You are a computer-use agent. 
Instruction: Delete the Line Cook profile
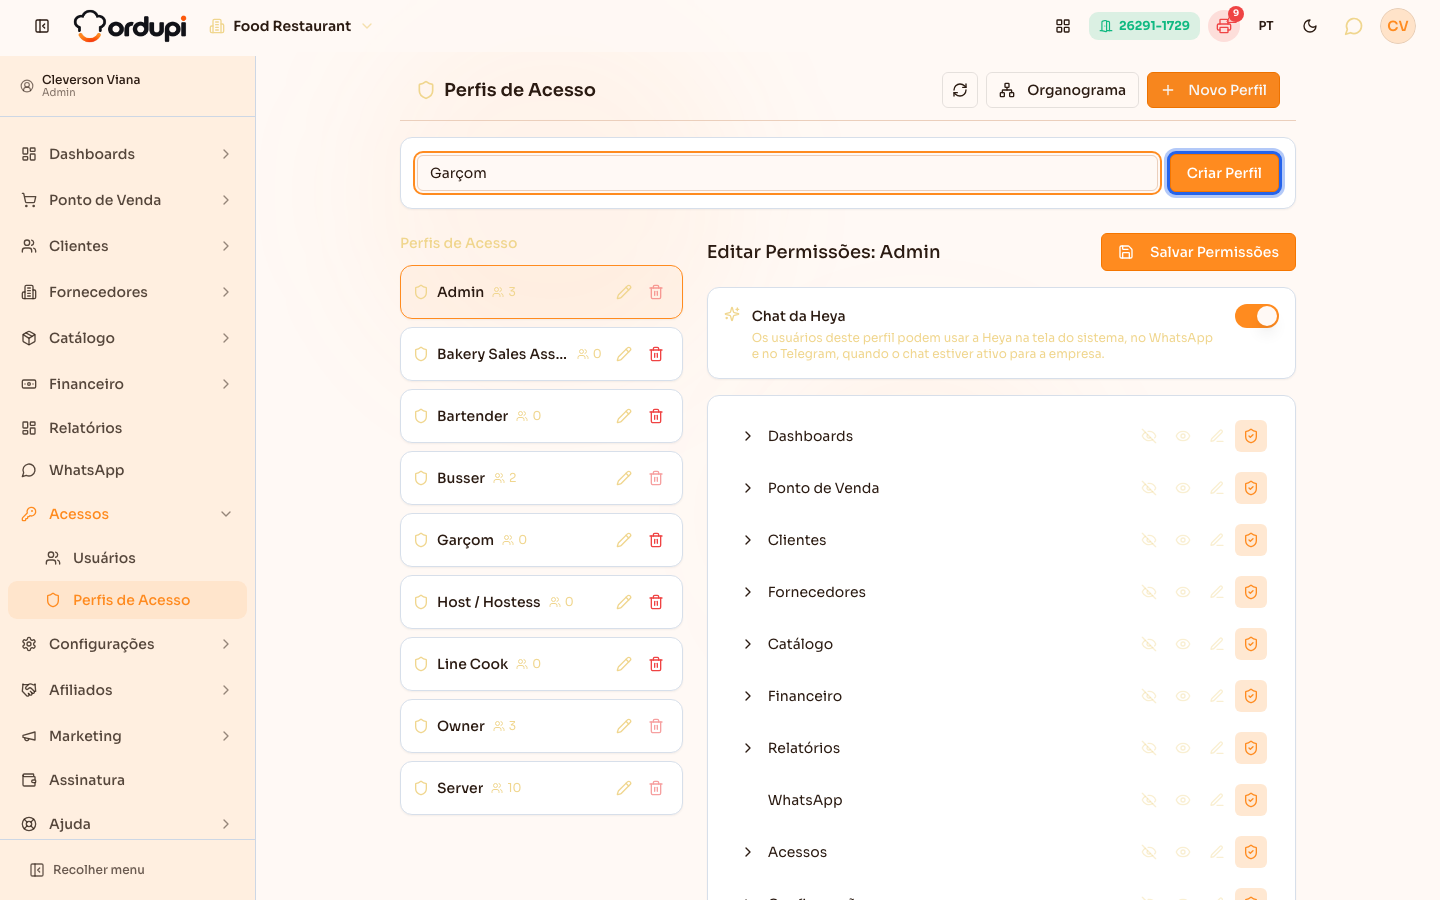click(656, 664)
